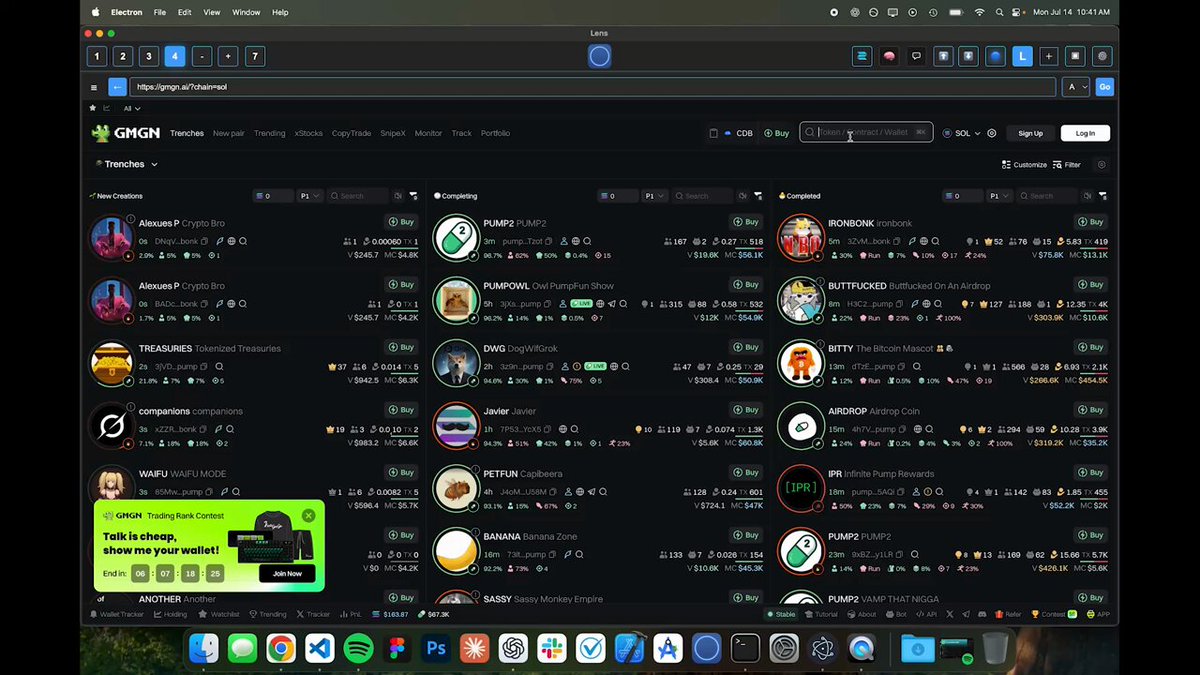Click the Go button next to URL bar
The height and width of the screenshot is (675, 1200).
click(x=1104, y=87)
